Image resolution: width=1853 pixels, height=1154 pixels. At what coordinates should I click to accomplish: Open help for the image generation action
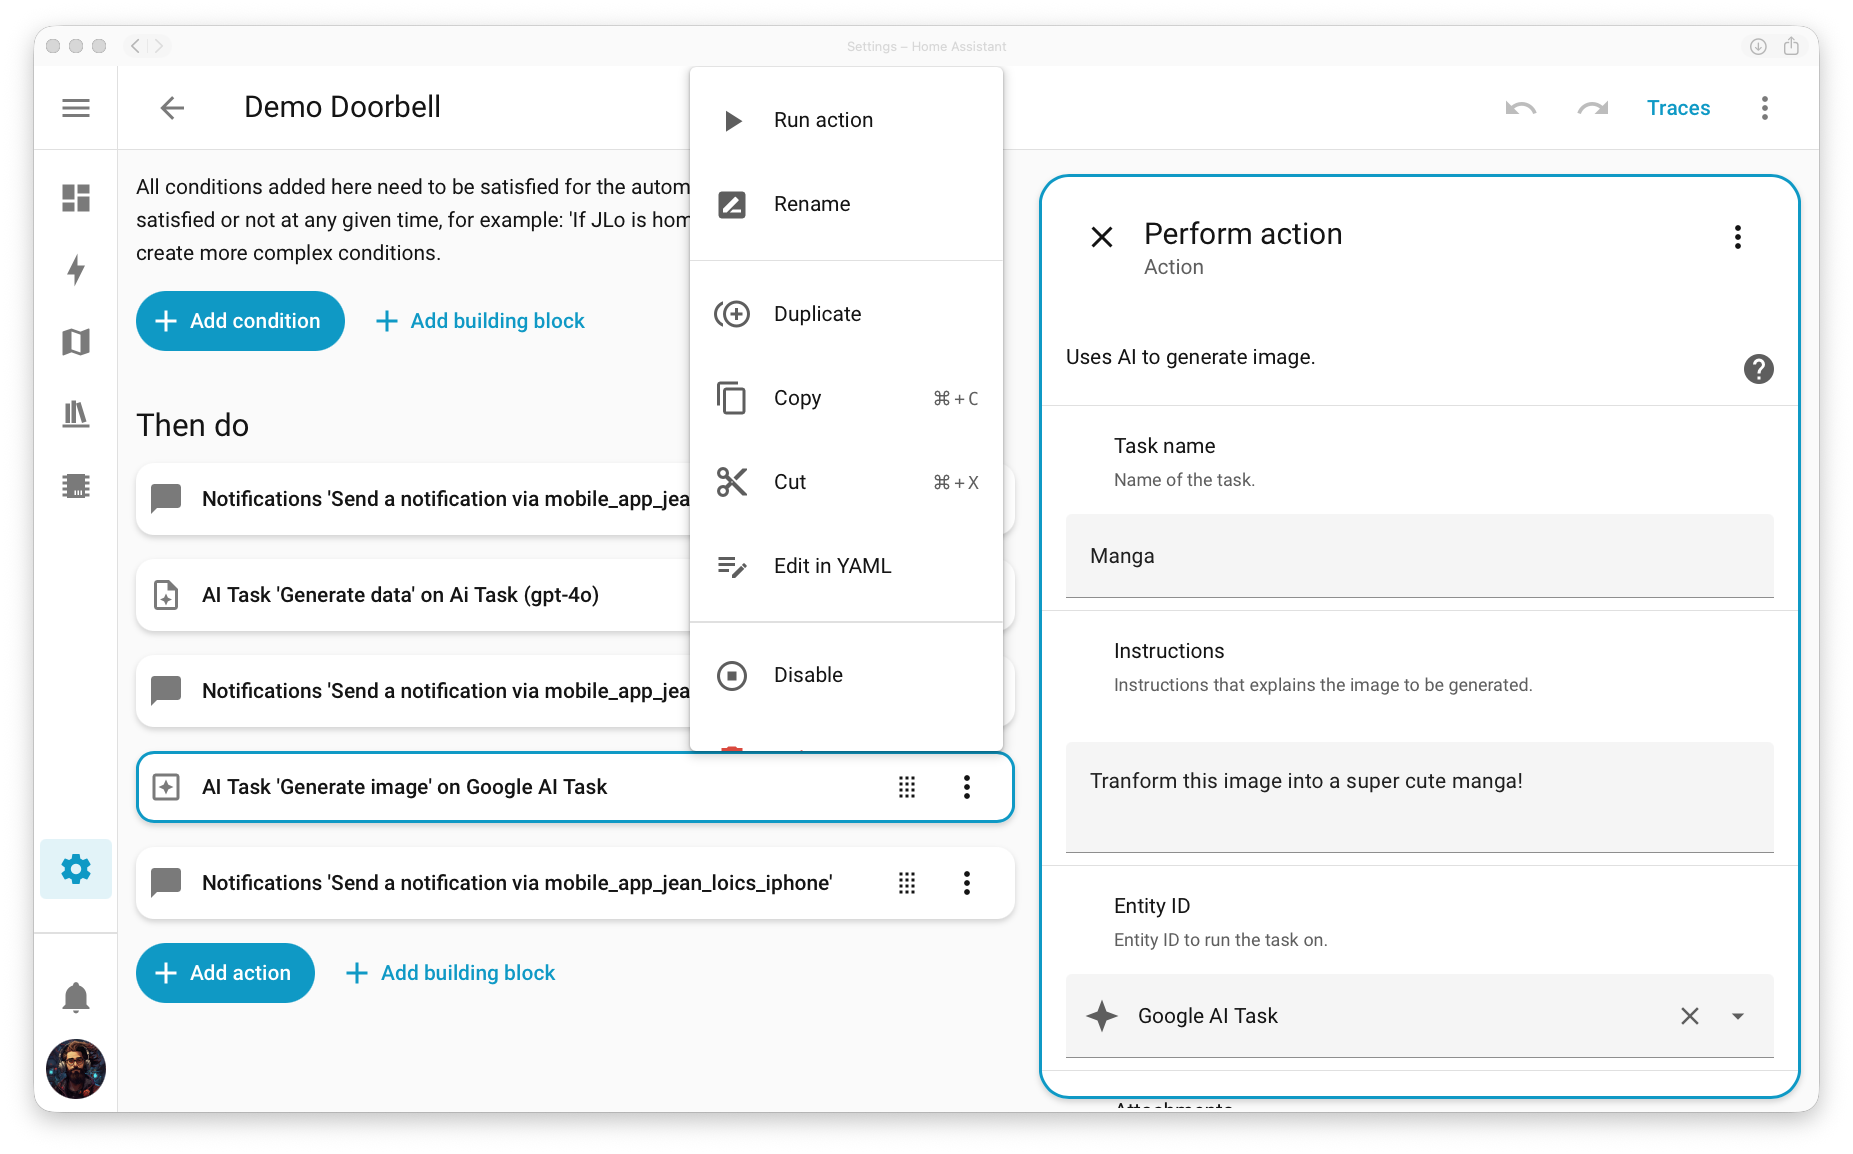[x=1759, y=369]
